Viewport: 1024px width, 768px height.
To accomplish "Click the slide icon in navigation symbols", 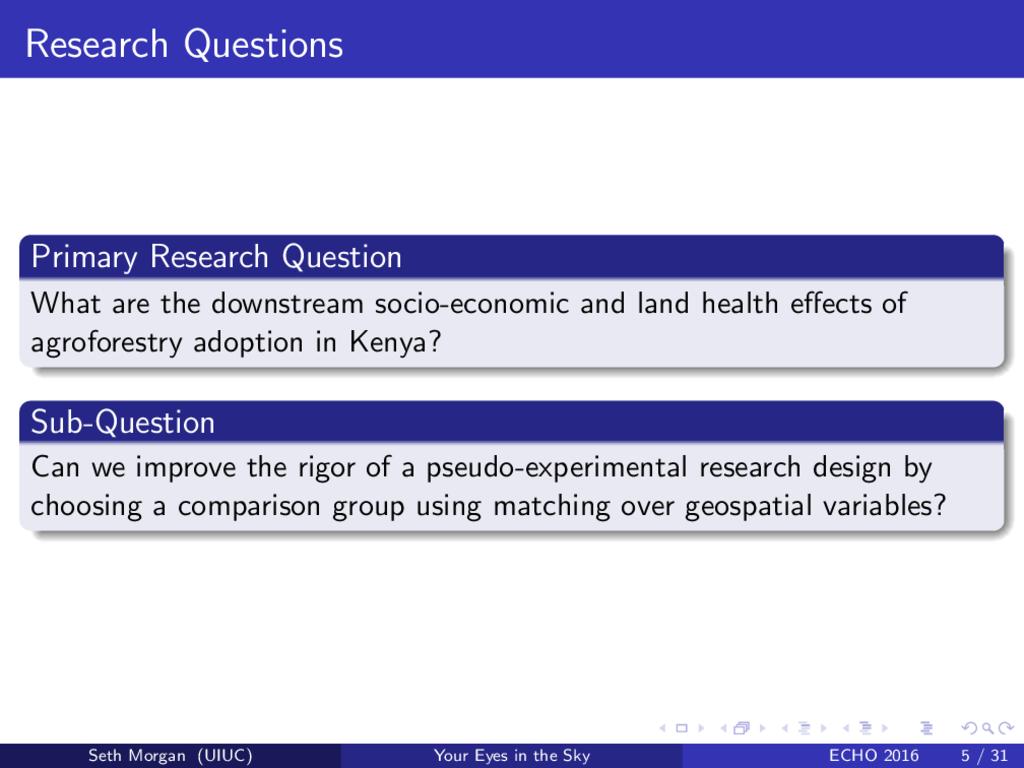I will point(681,728).
